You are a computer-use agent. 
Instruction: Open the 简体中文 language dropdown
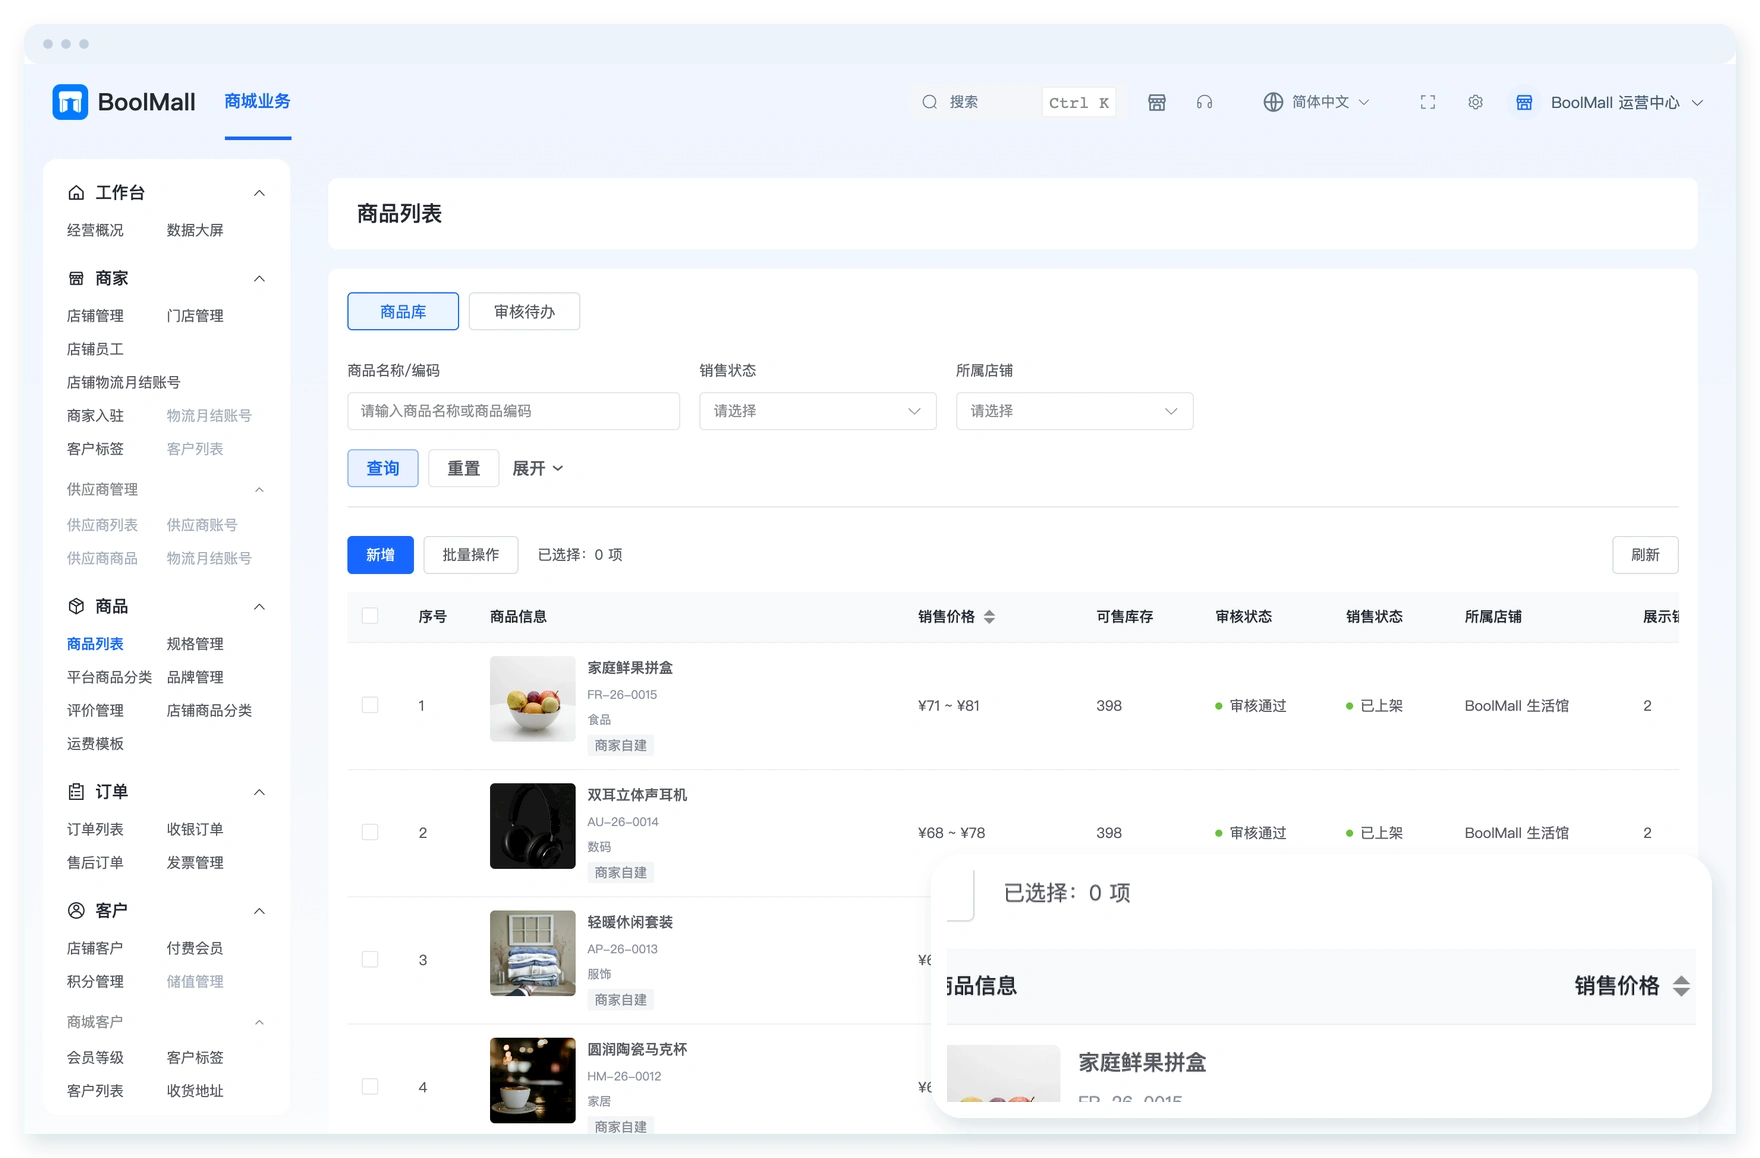pyautogui.click(x=1317, y=102)
